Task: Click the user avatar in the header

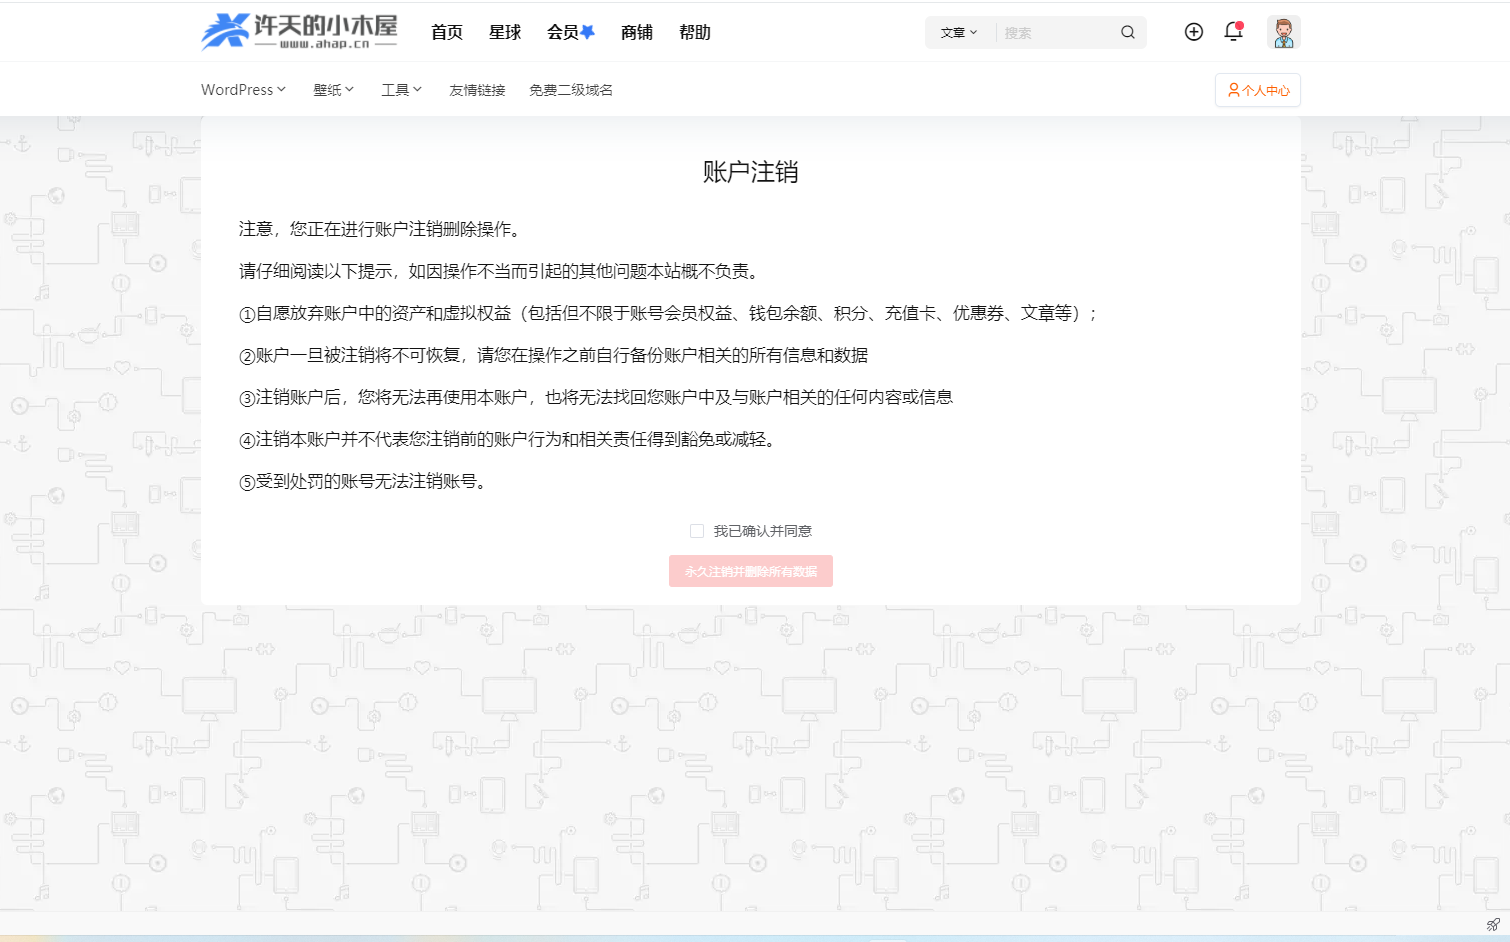Action: (1283, 32)
